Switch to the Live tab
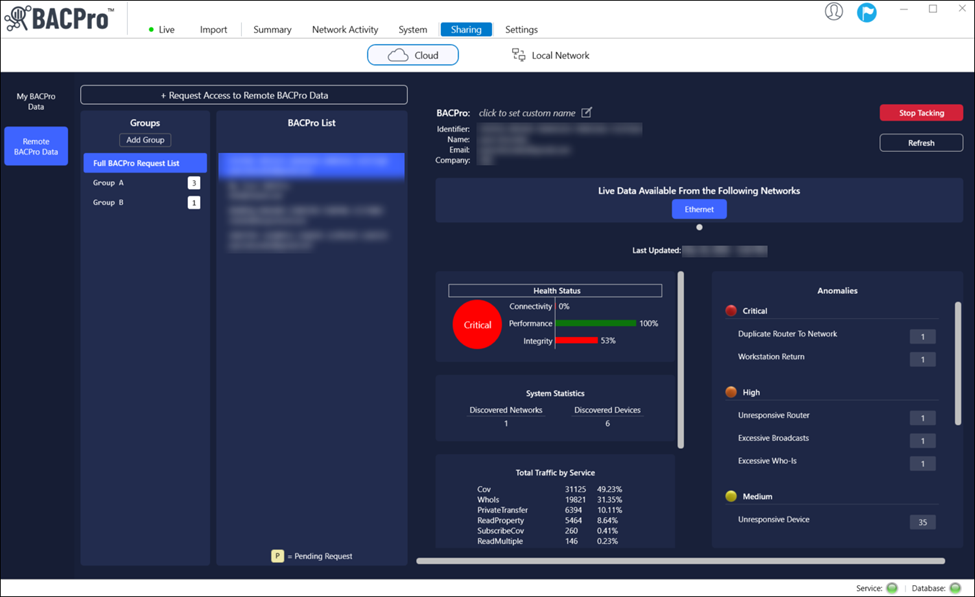Image resolution: width=975 pixels, height=597 pixels. 166,29
